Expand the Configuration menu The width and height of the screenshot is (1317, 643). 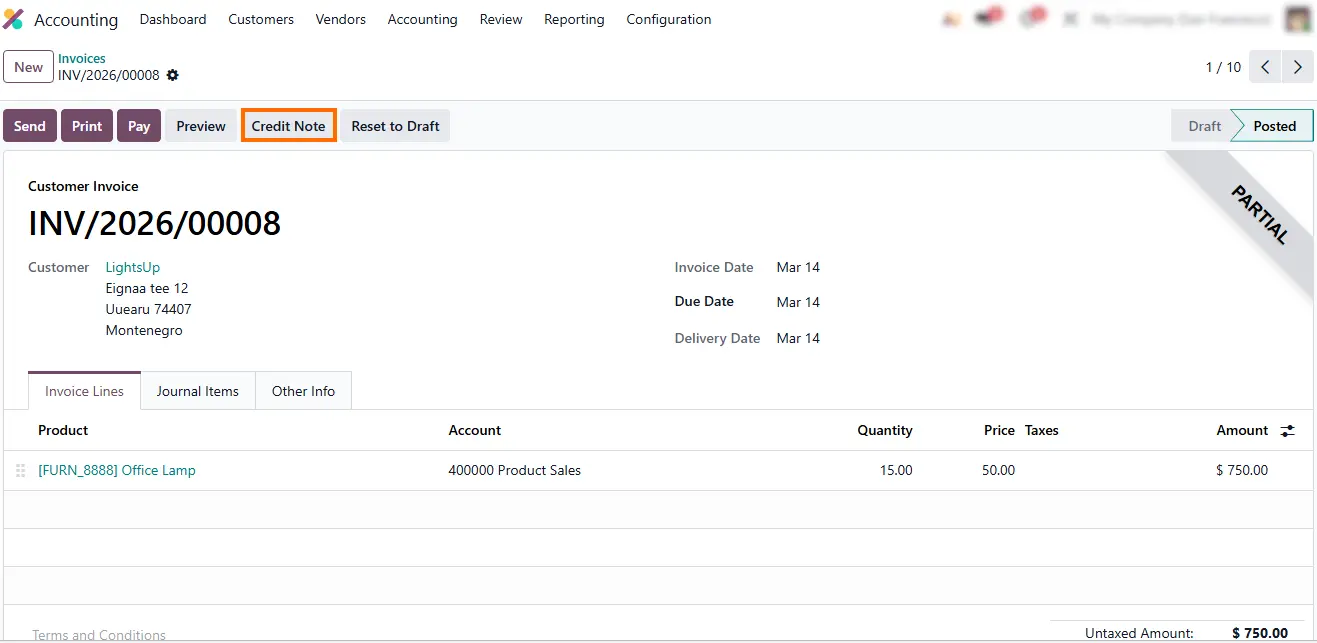(x=668, y=19)
